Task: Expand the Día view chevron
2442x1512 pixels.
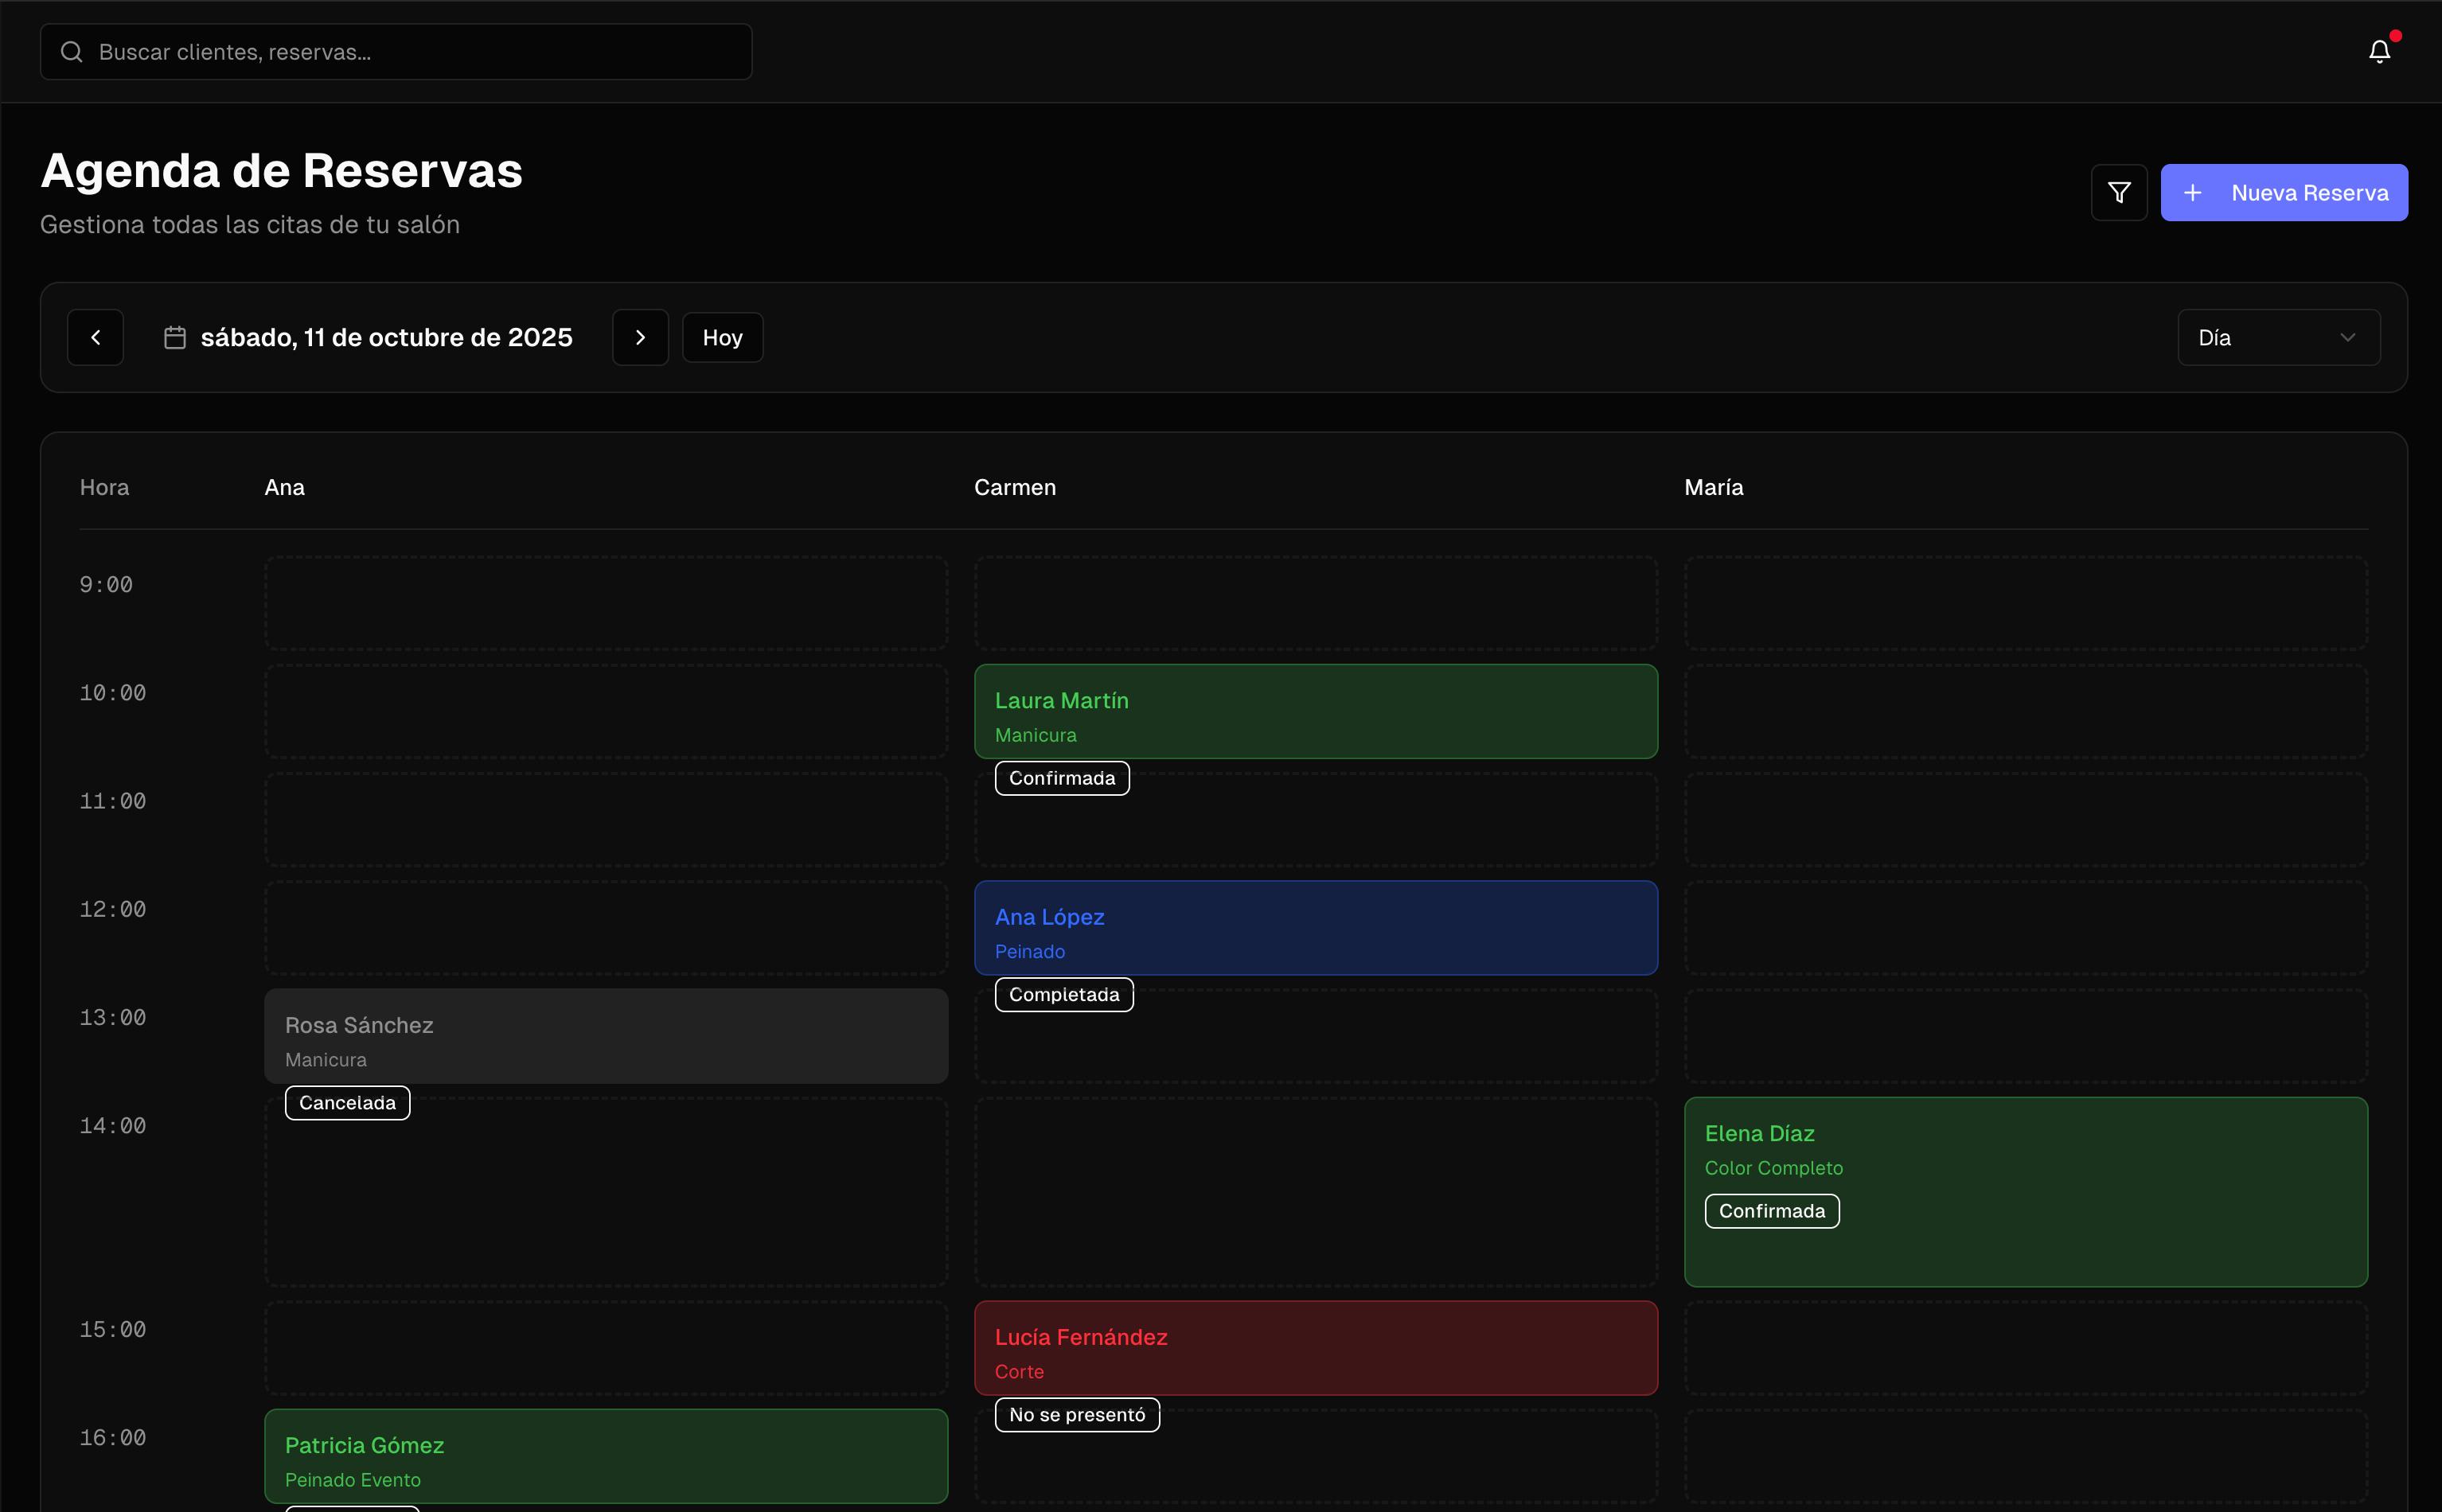Action: [x=2347, y=338]
